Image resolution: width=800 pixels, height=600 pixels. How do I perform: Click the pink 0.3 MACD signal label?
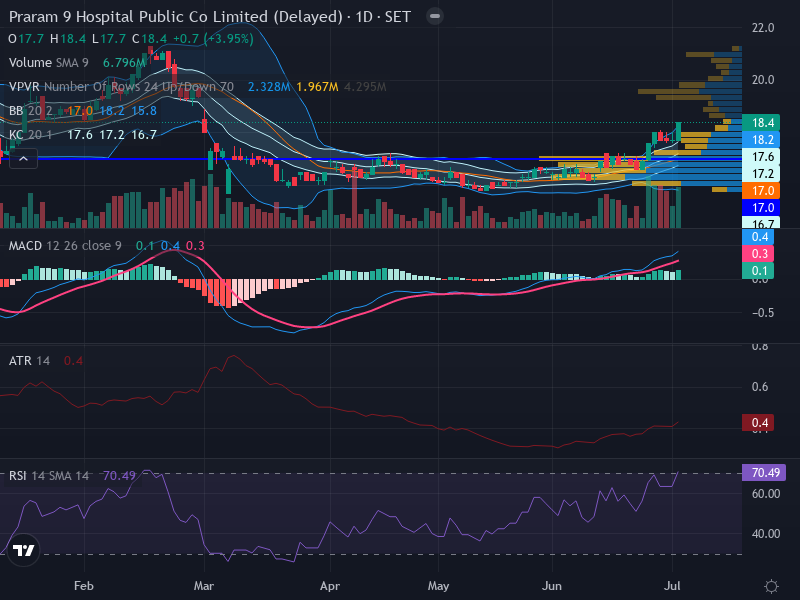click(x=758, y=254)
